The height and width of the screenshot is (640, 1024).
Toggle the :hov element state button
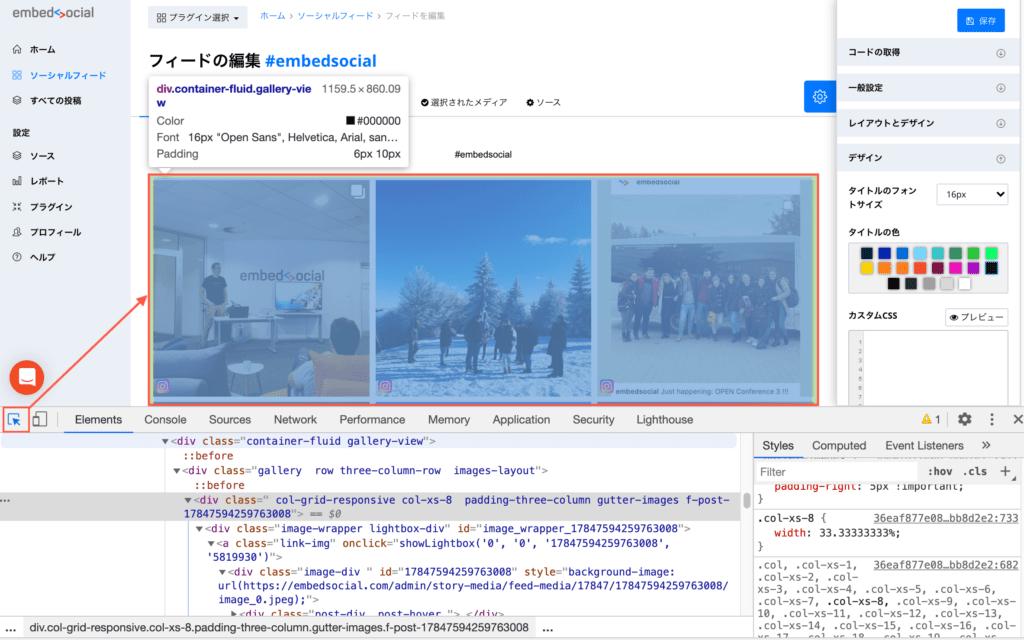pyautogui.click(x=939, y=471)
